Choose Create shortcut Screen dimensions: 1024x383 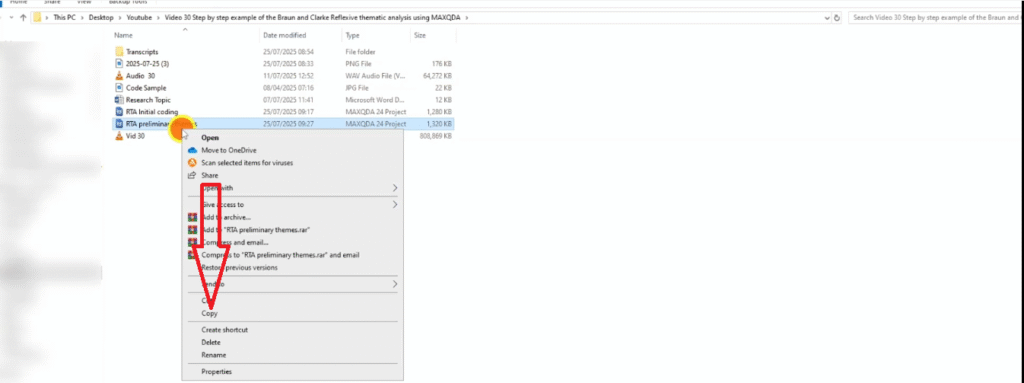click(224, 330)
